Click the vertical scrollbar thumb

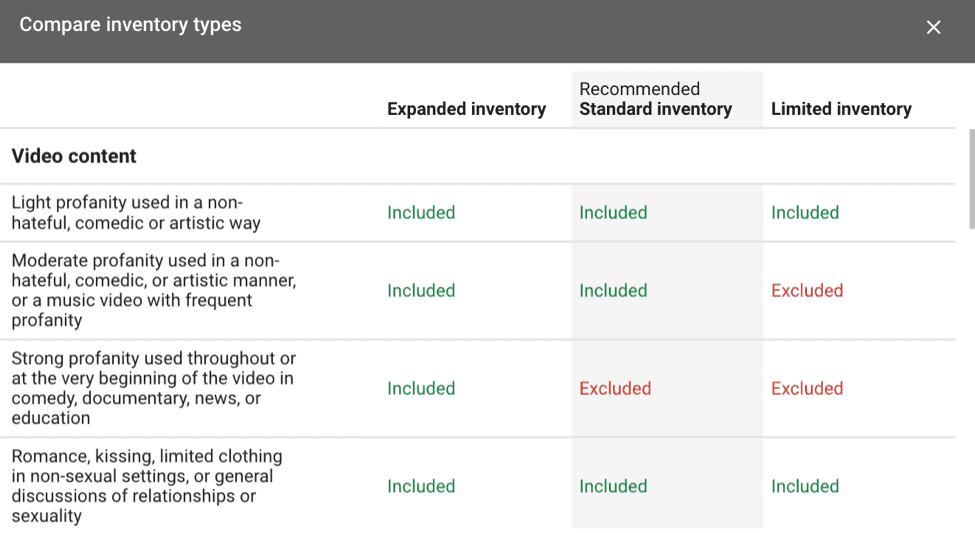[970, 178]
